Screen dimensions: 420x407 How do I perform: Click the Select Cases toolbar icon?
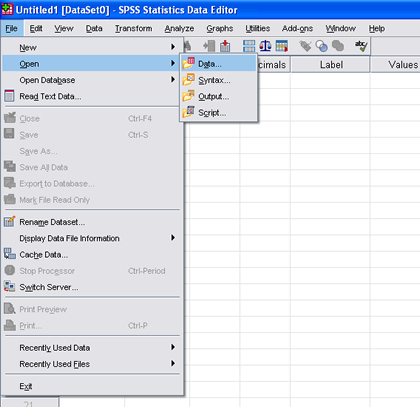[x=282, y=46]
